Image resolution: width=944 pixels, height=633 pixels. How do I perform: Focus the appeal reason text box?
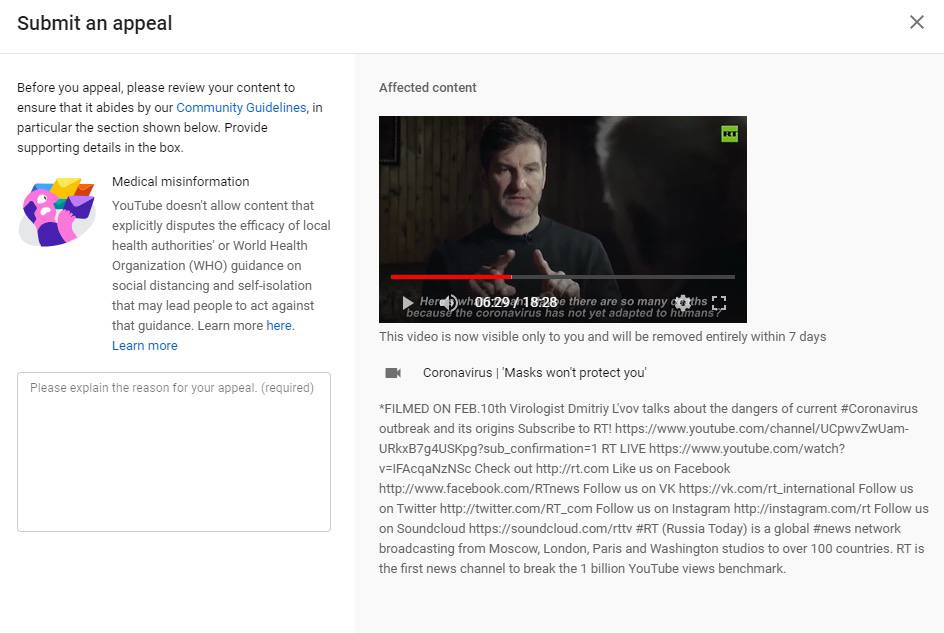click(x=174, y=452)
